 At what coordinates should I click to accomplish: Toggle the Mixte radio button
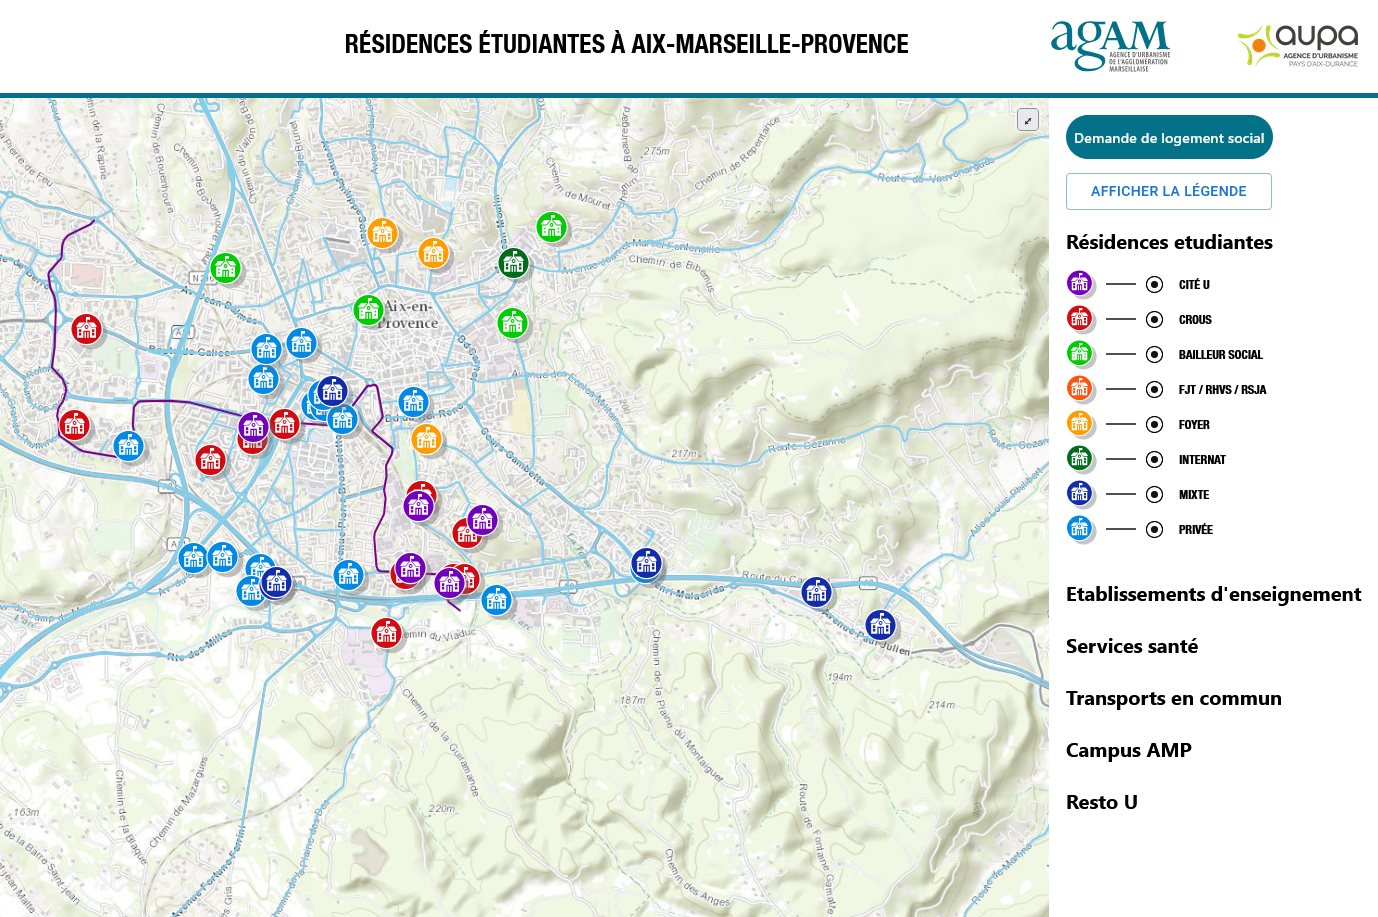(1154, 494)
